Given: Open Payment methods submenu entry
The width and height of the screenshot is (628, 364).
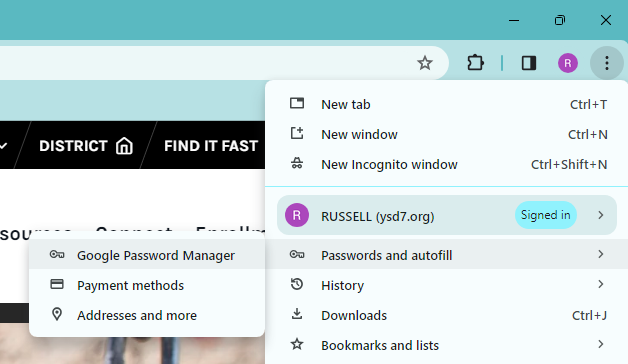Looking at the screenshot, I should click(147, 286).
